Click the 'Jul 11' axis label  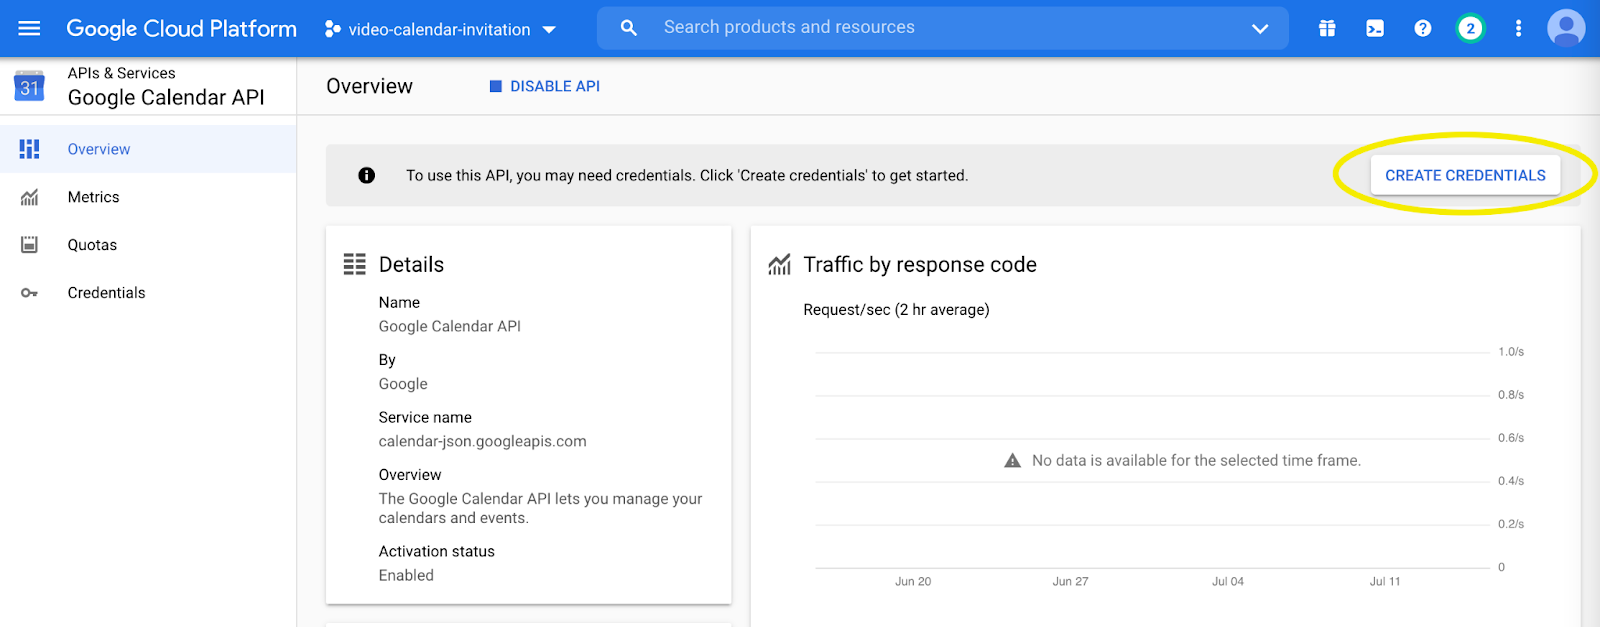point(1385,581)
